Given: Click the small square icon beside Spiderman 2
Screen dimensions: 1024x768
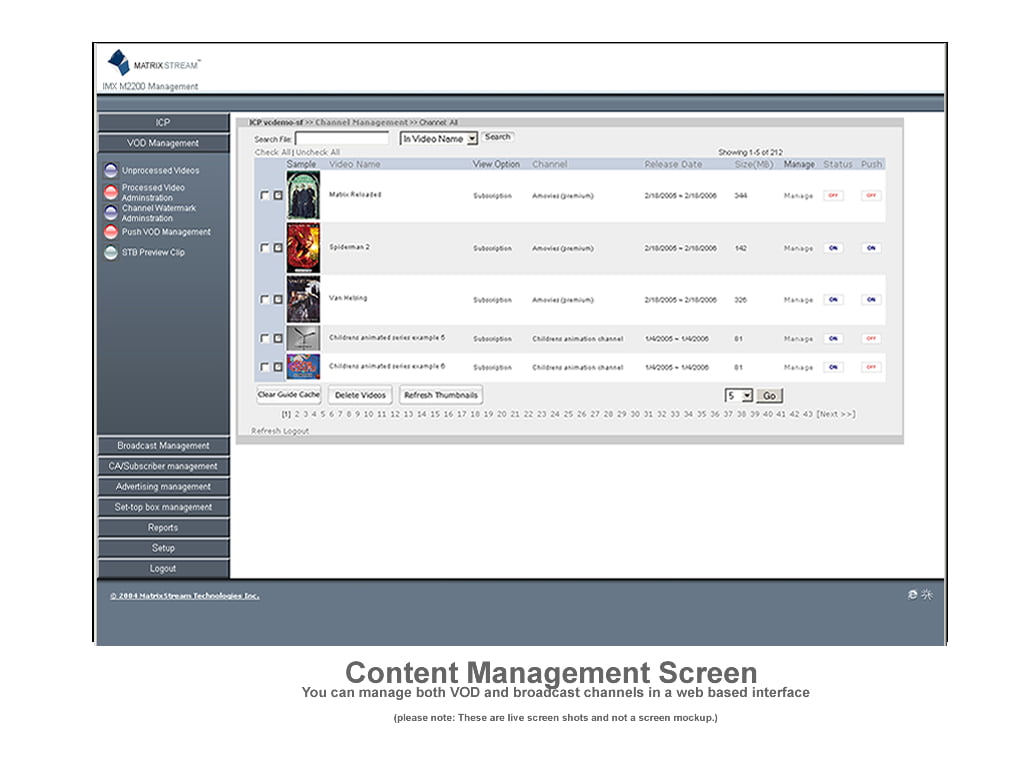Looking at the screenshot, I should pyautogui.click(x=278, y=248).
